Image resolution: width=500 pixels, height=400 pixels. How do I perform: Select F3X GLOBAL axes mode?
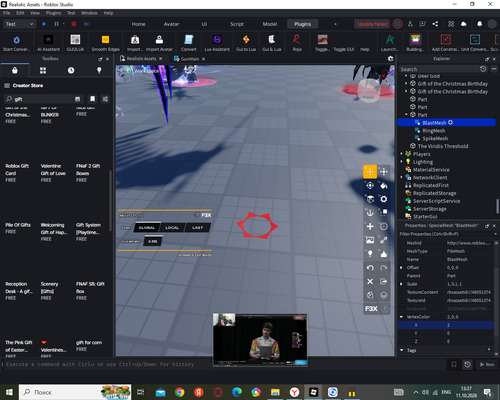click(x=147, y=228)
